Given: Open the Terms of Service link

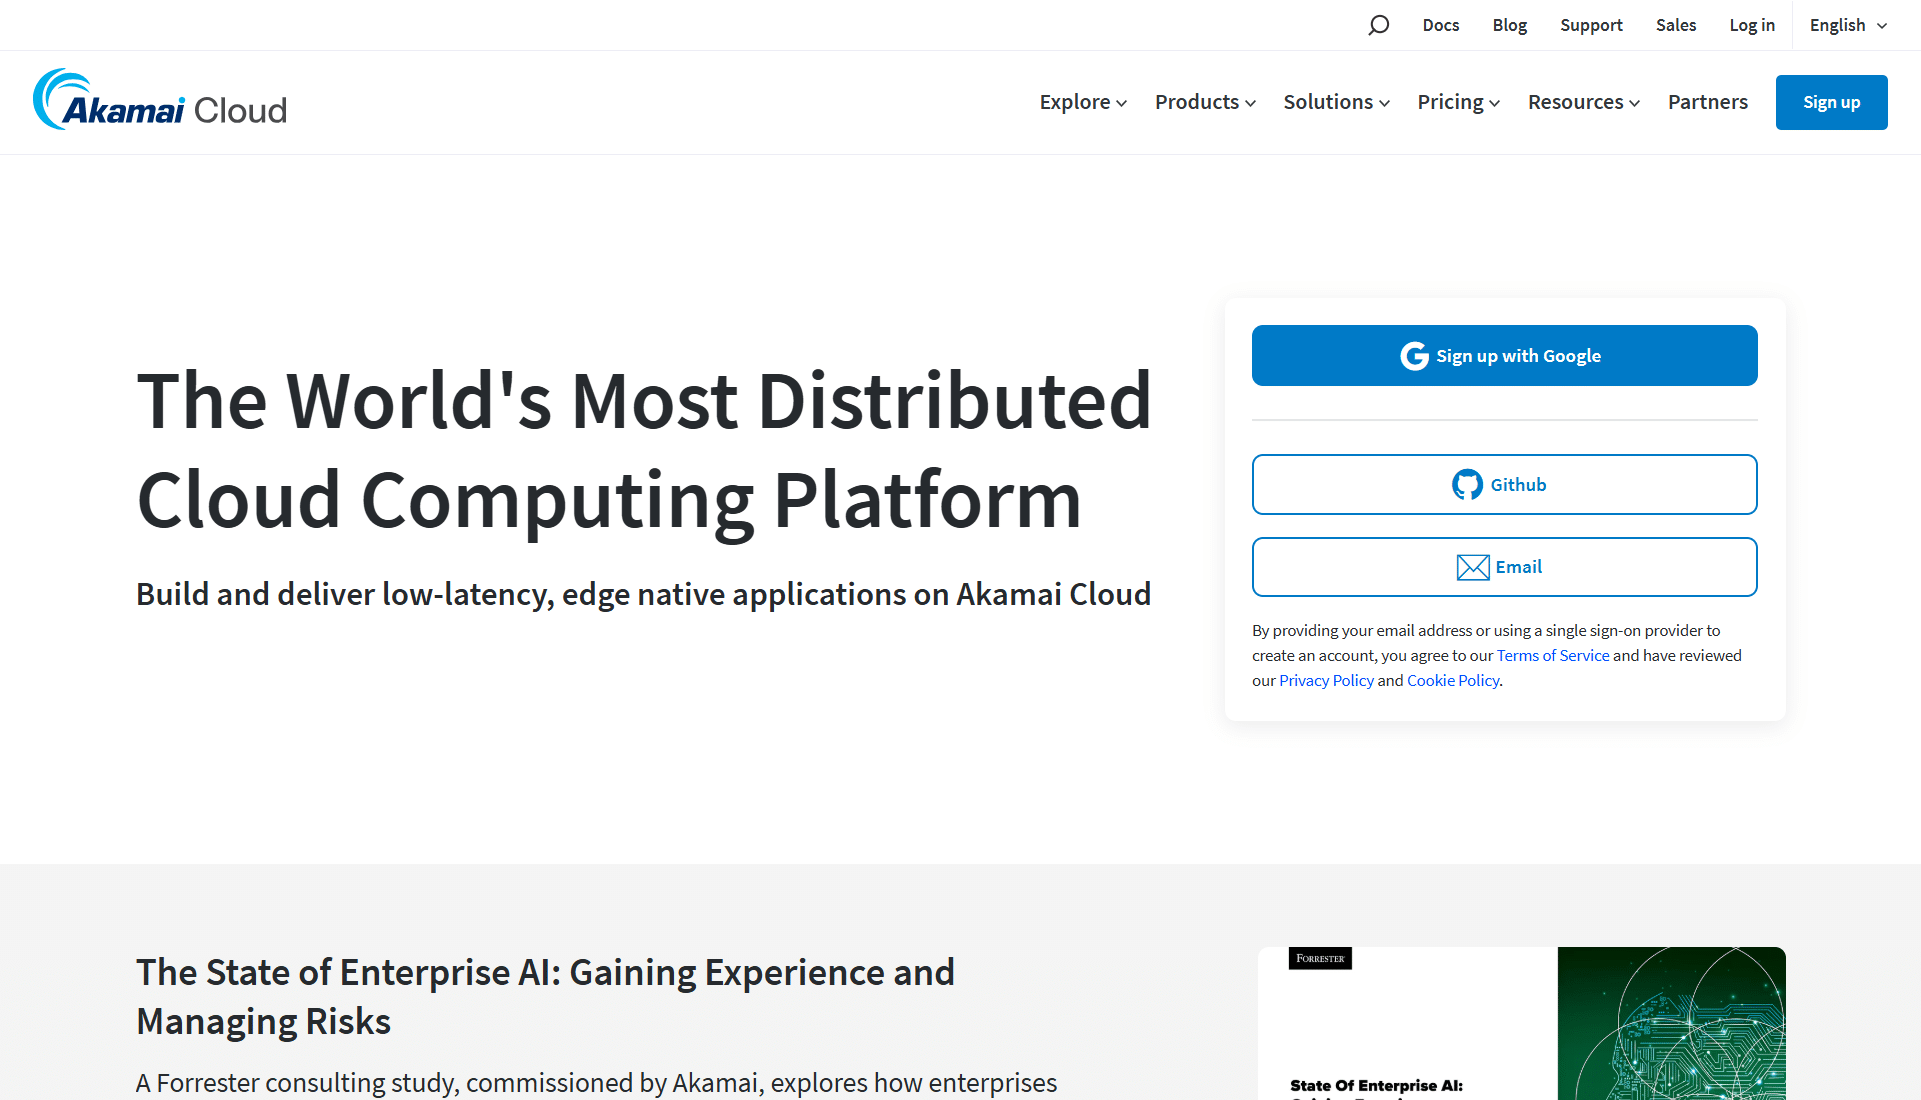Looking at the screenshot, I should (x=1552, y=656).
